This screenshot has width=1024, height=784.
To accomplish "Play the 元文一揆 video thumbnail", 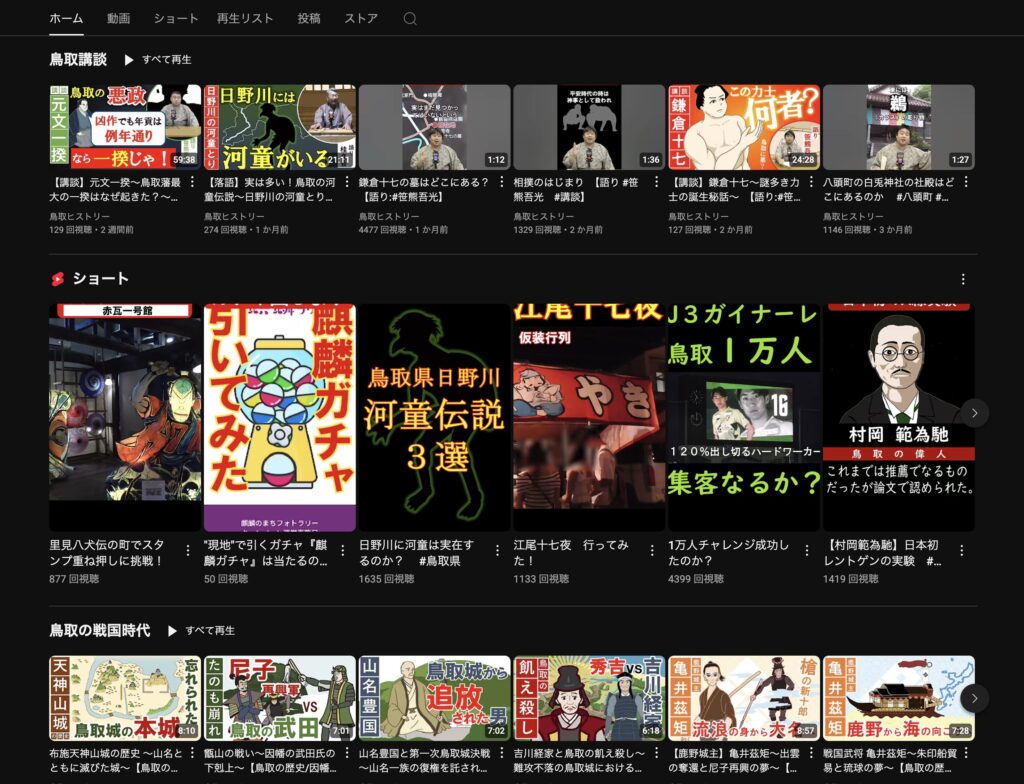I will [x=125, y=127].
